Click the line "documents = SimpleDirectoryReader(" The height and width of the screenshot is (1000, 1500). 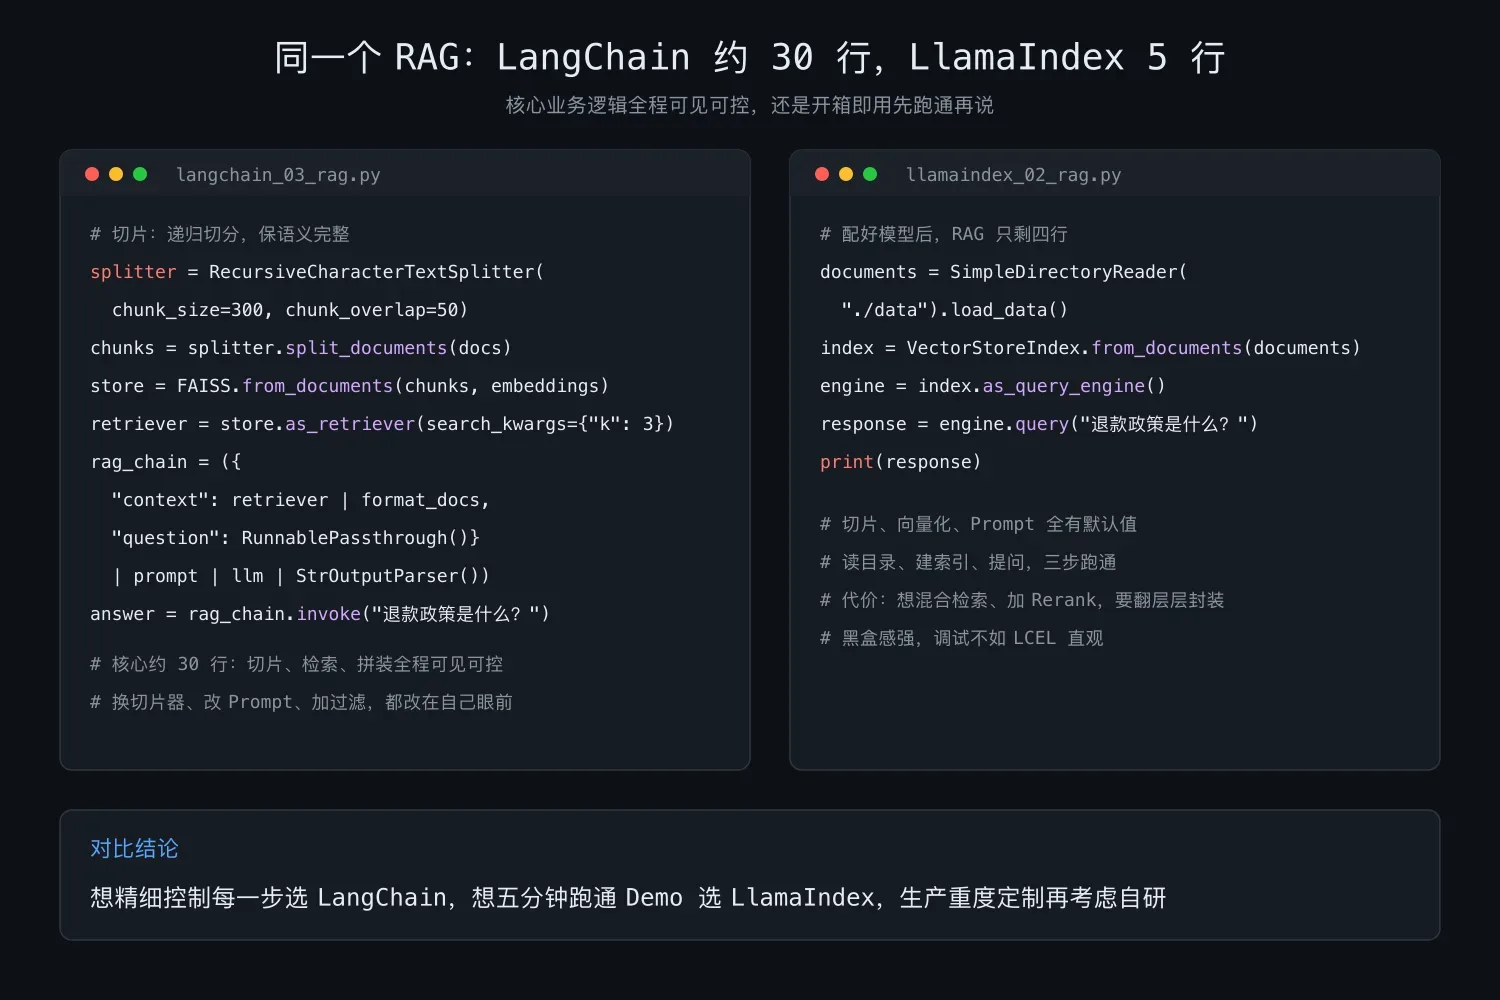point(1004,272)
